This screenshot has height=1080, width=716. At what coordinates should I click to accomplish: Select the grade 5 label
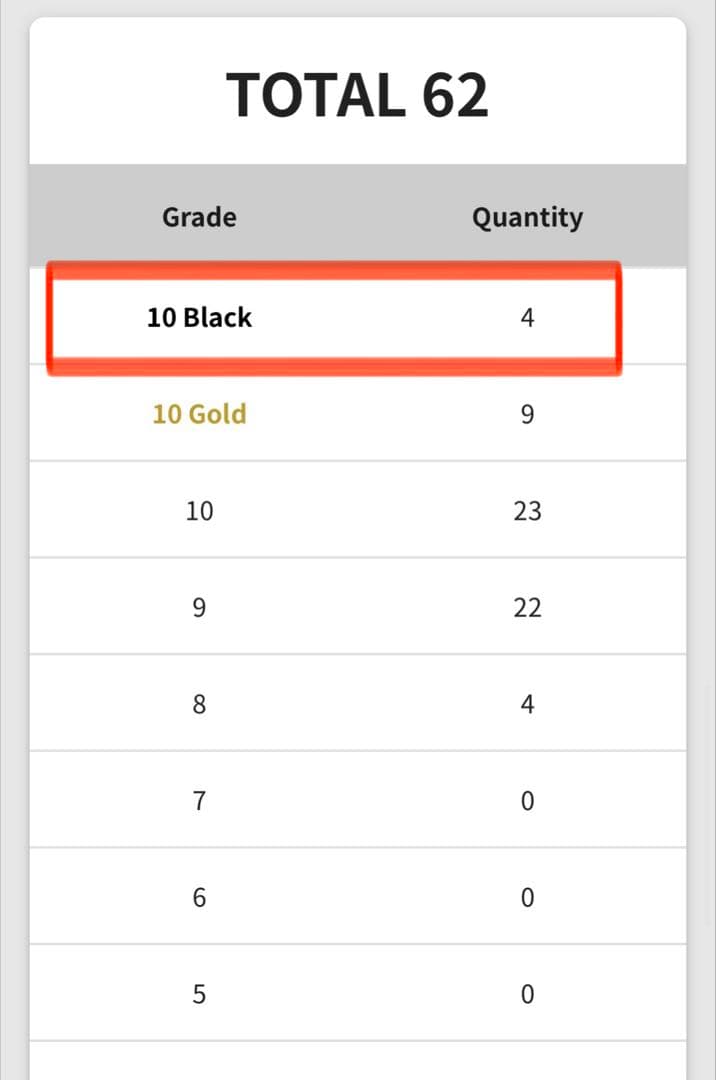pyautogui.click(x=199, y=994)
